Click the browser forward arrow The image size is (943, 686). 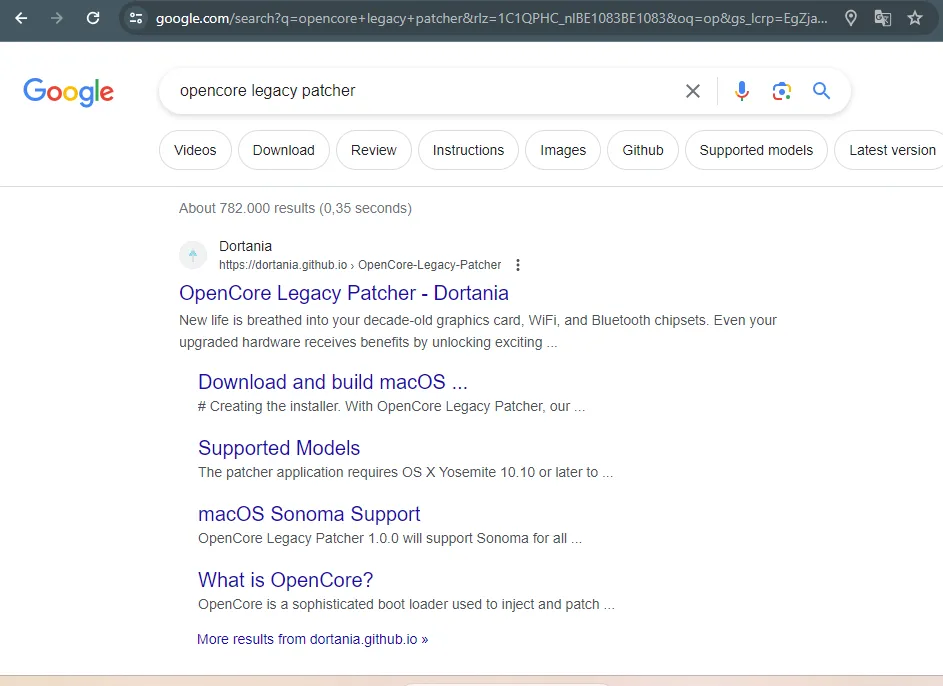coord(57,19)
